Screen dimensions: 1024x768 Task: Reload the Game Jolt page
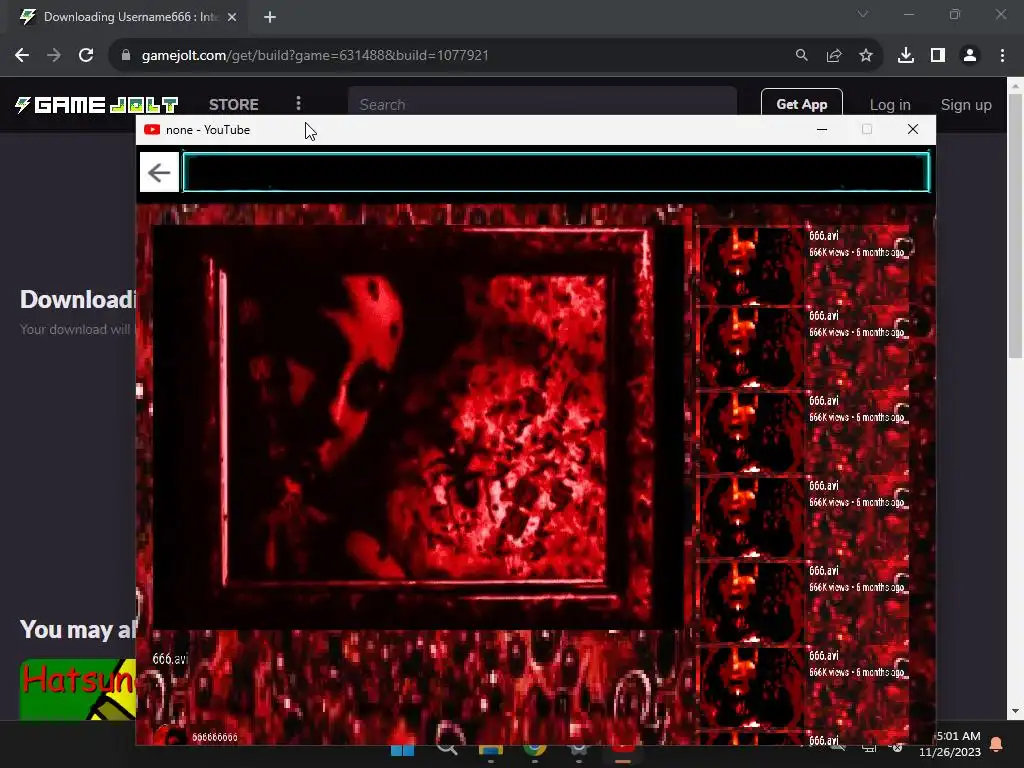tap(86, 56)
